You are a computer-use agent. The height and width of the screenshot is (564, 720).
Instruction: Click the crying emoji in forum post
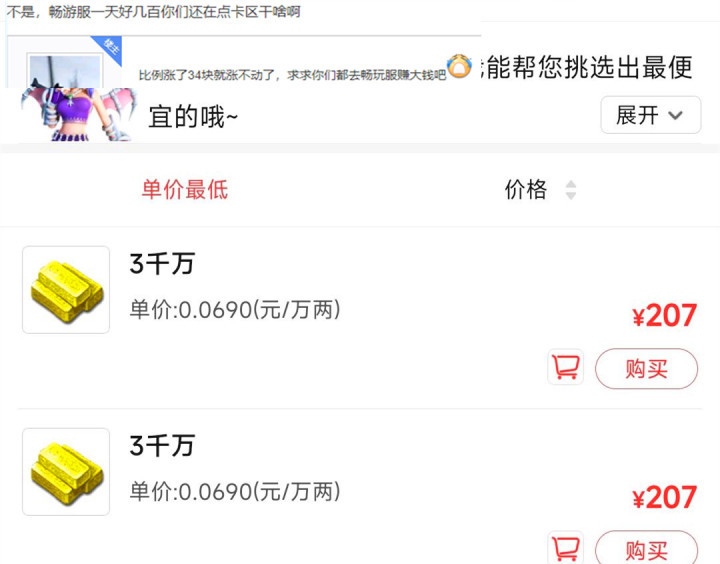coord(460,66)
